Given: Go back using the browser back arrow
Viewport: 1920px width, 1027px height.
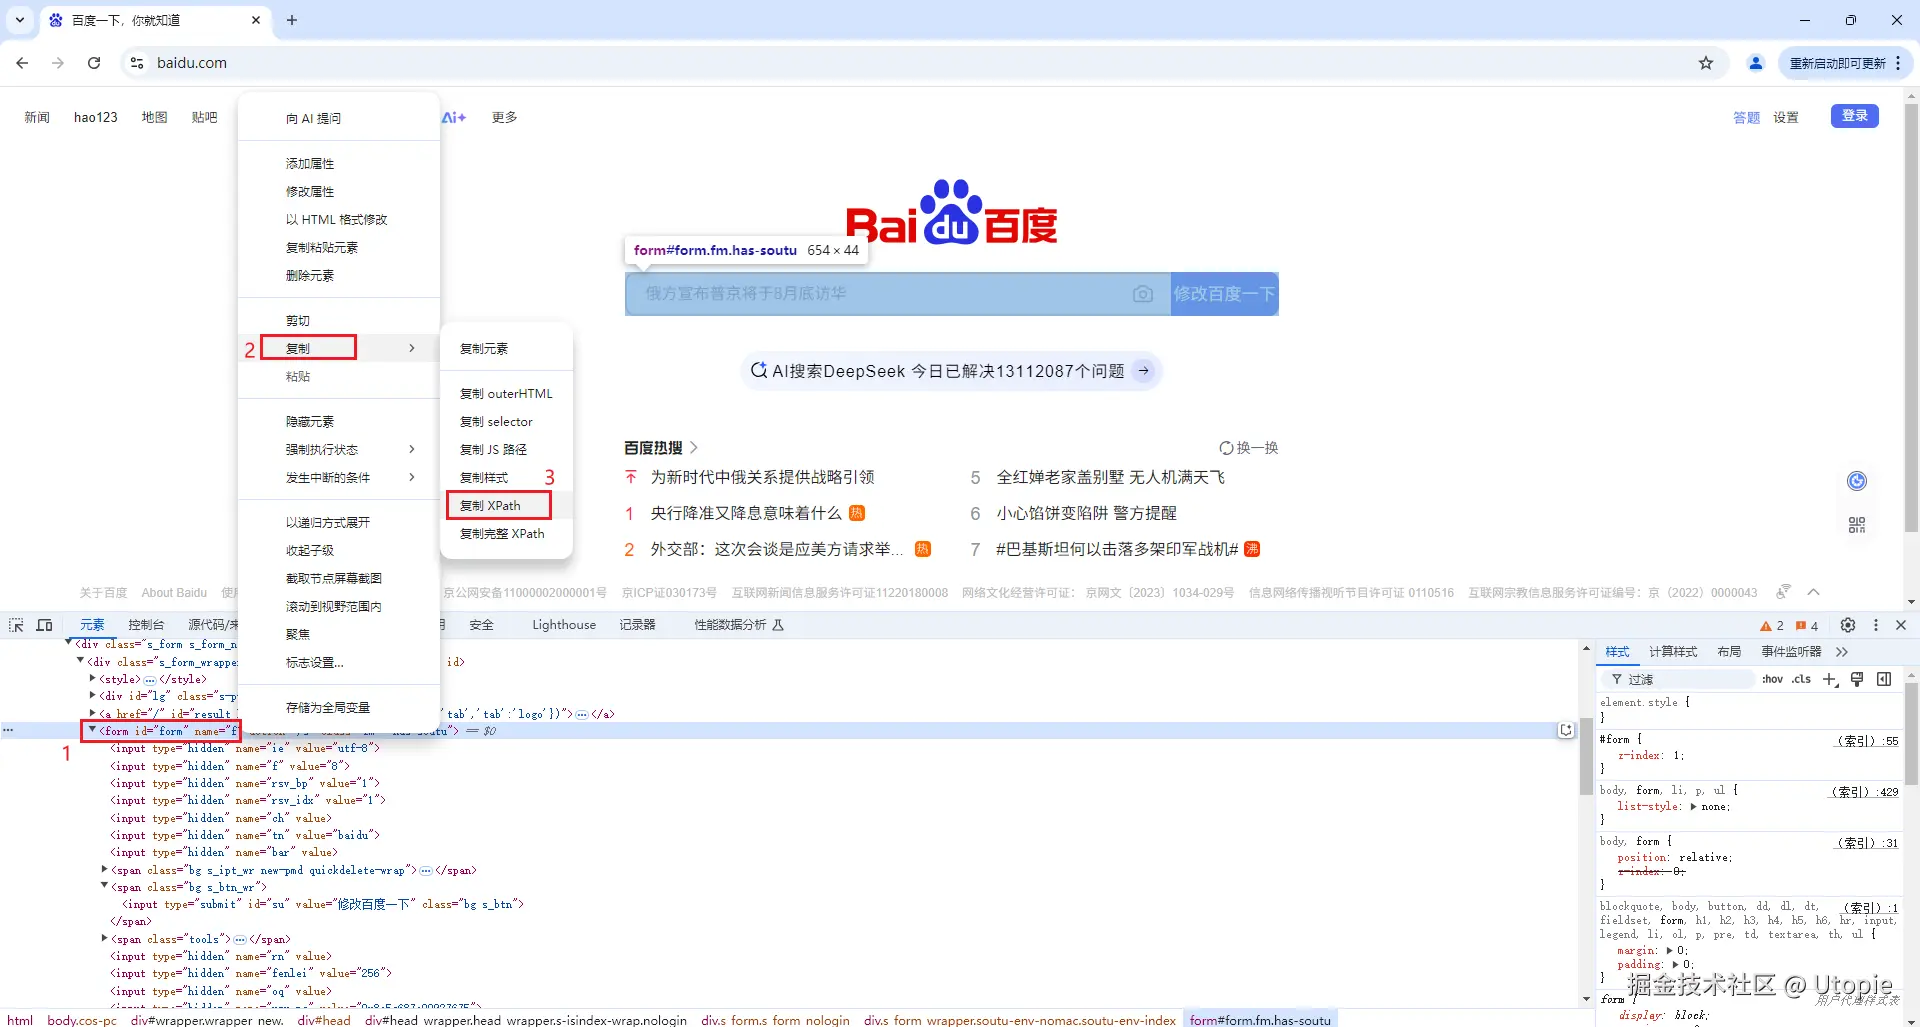Looking at the screenshot, I should coord(22,63).
